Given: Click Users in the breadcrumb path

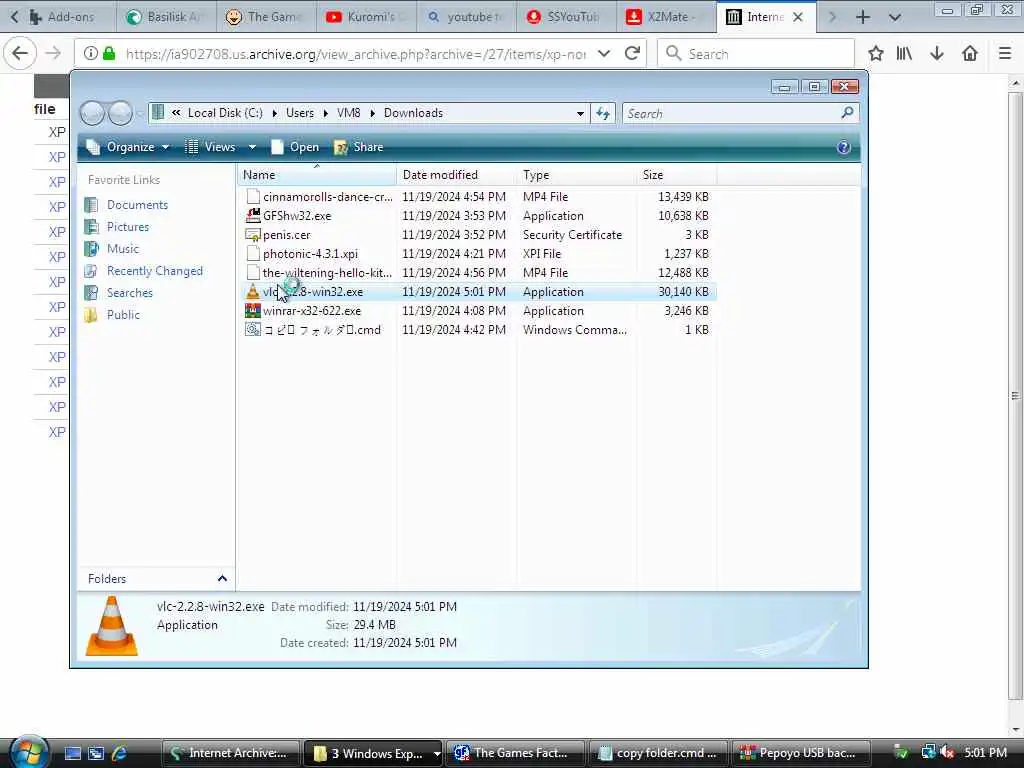Looking at the screenshot, I should (x=300, y=113).
